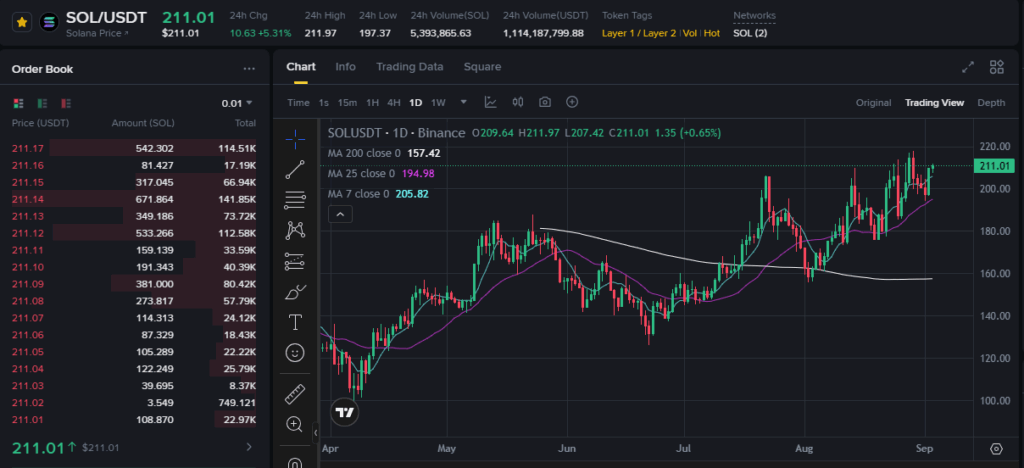This screenshot has width=1024, height=468.
Task: Open the Square tab
Action: click(482, 67)
